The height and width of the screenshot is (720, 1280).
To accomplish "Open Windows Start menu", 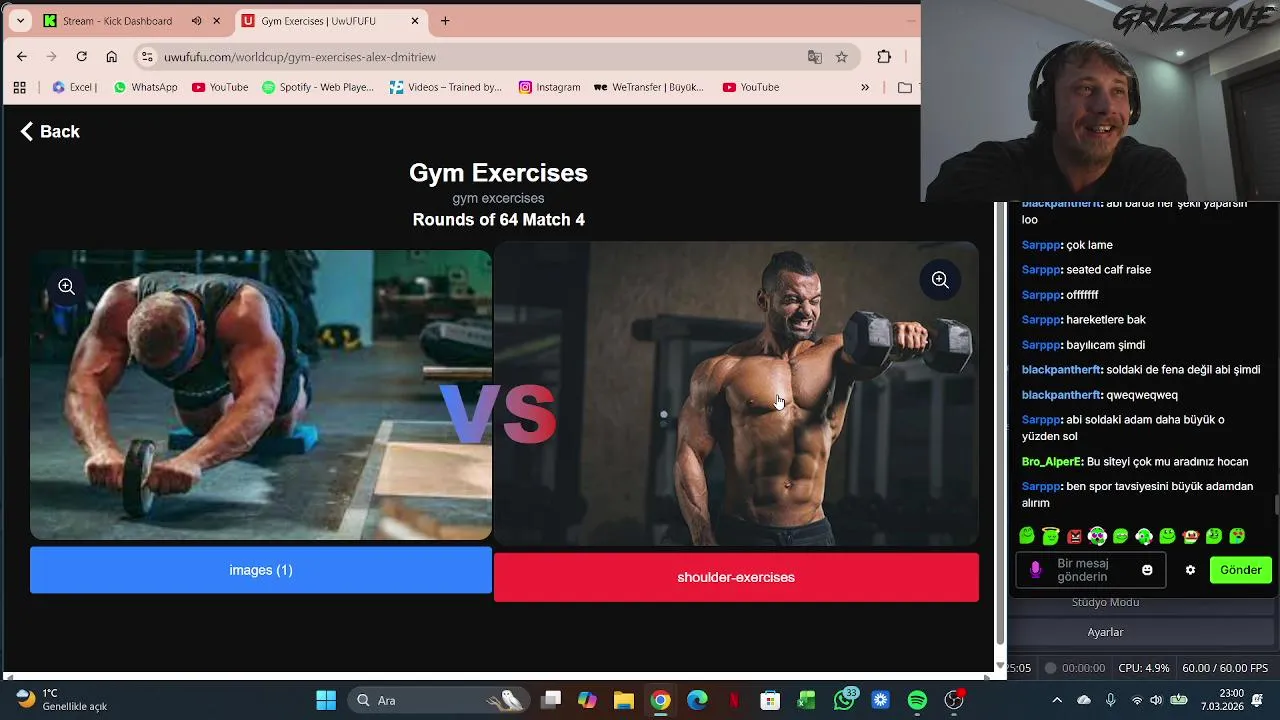I will coord(326,700).
